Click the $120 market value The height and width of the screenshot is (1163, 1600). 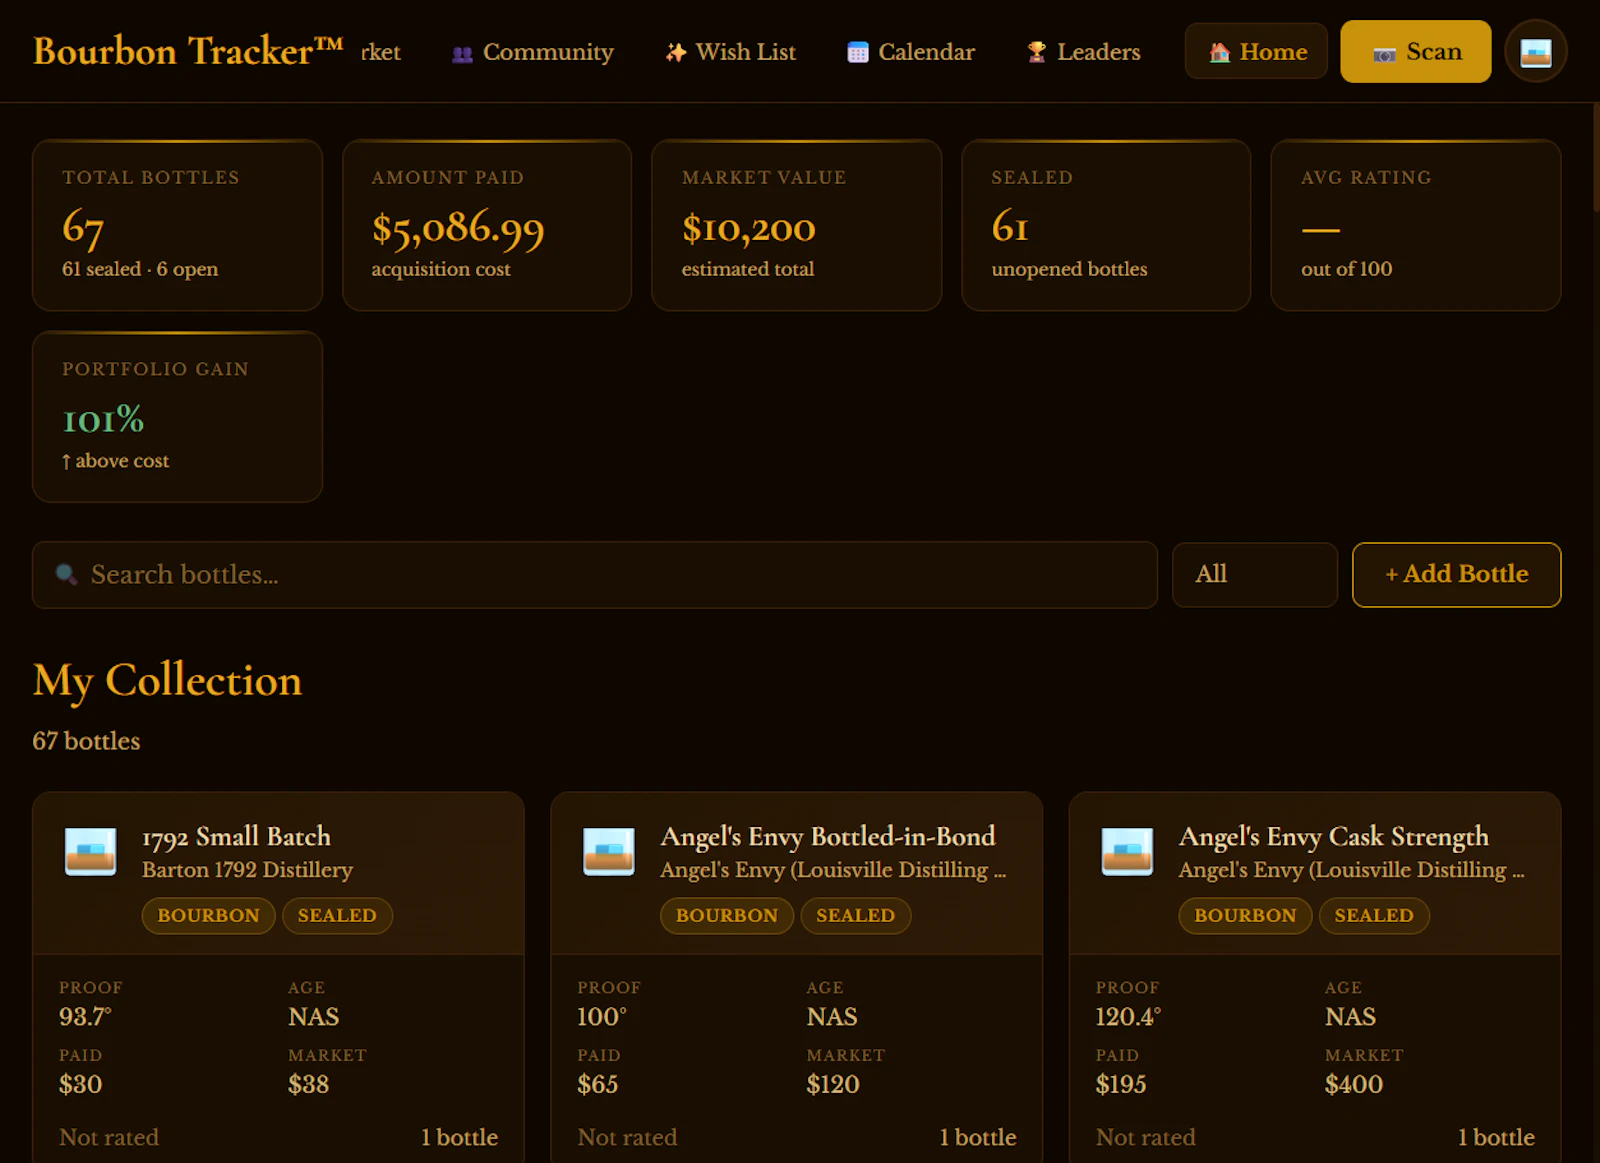833,1085
